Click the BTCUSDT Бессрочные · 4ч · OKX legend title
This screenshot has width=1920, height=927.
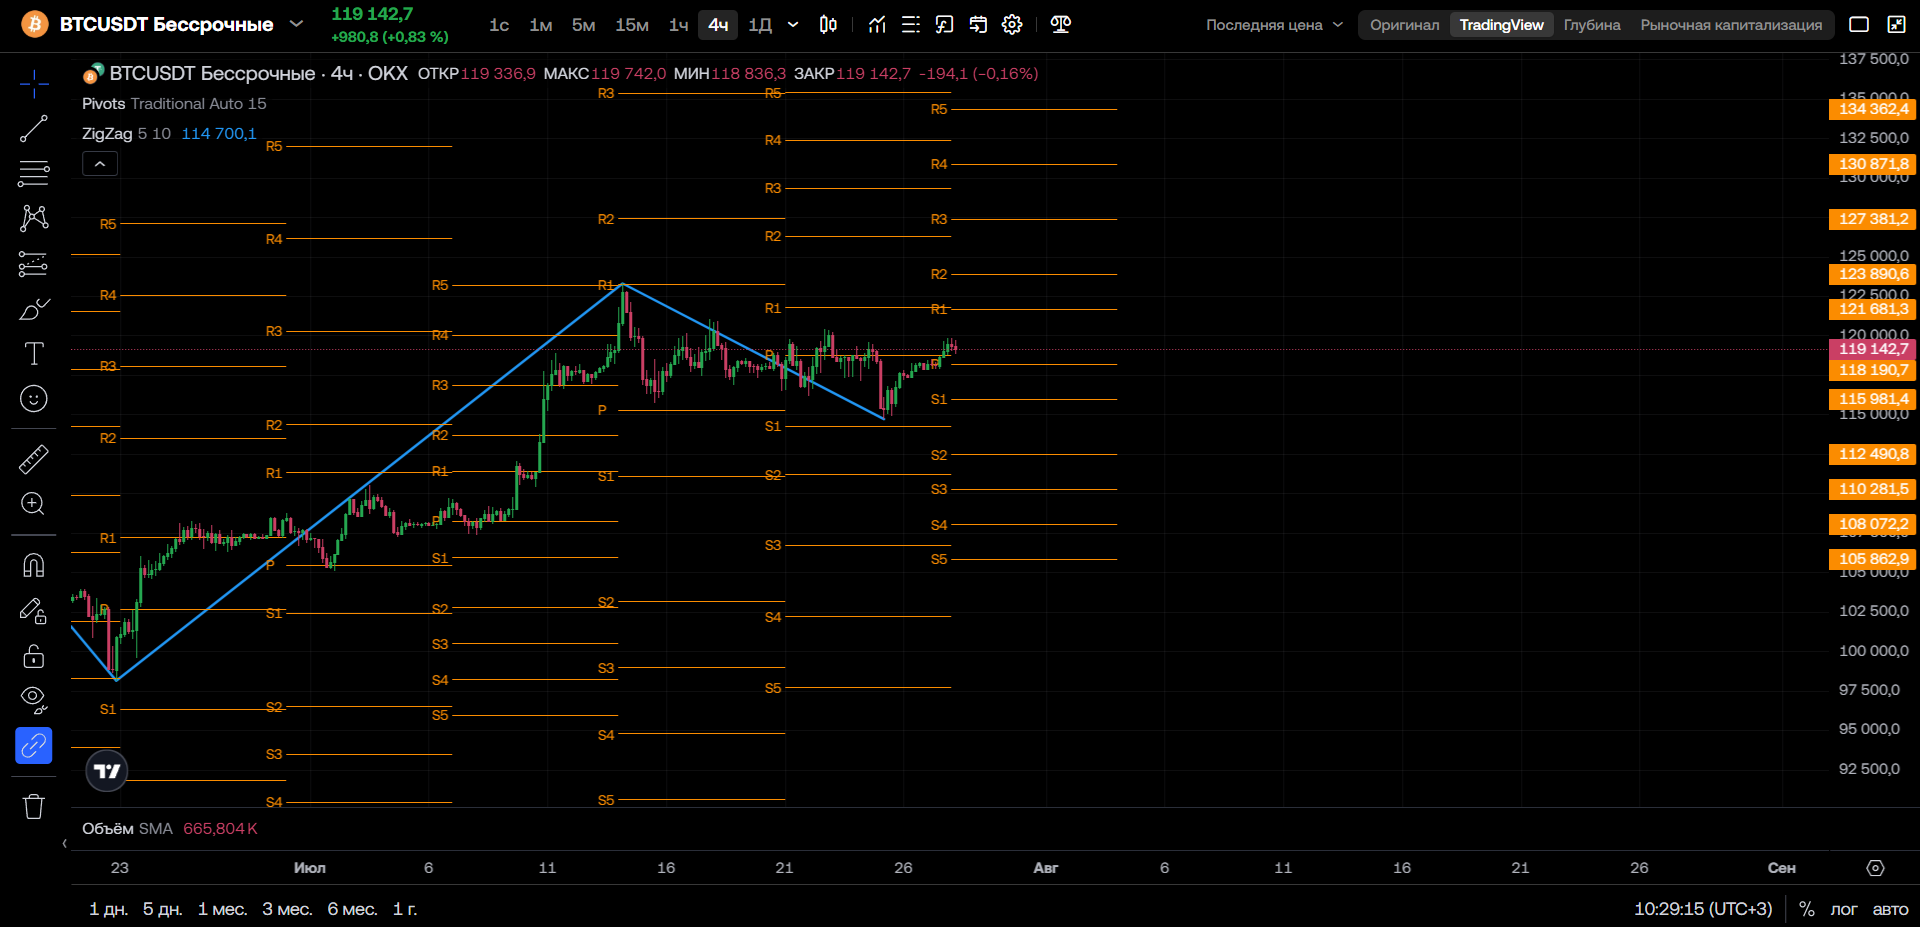point(259,74)
